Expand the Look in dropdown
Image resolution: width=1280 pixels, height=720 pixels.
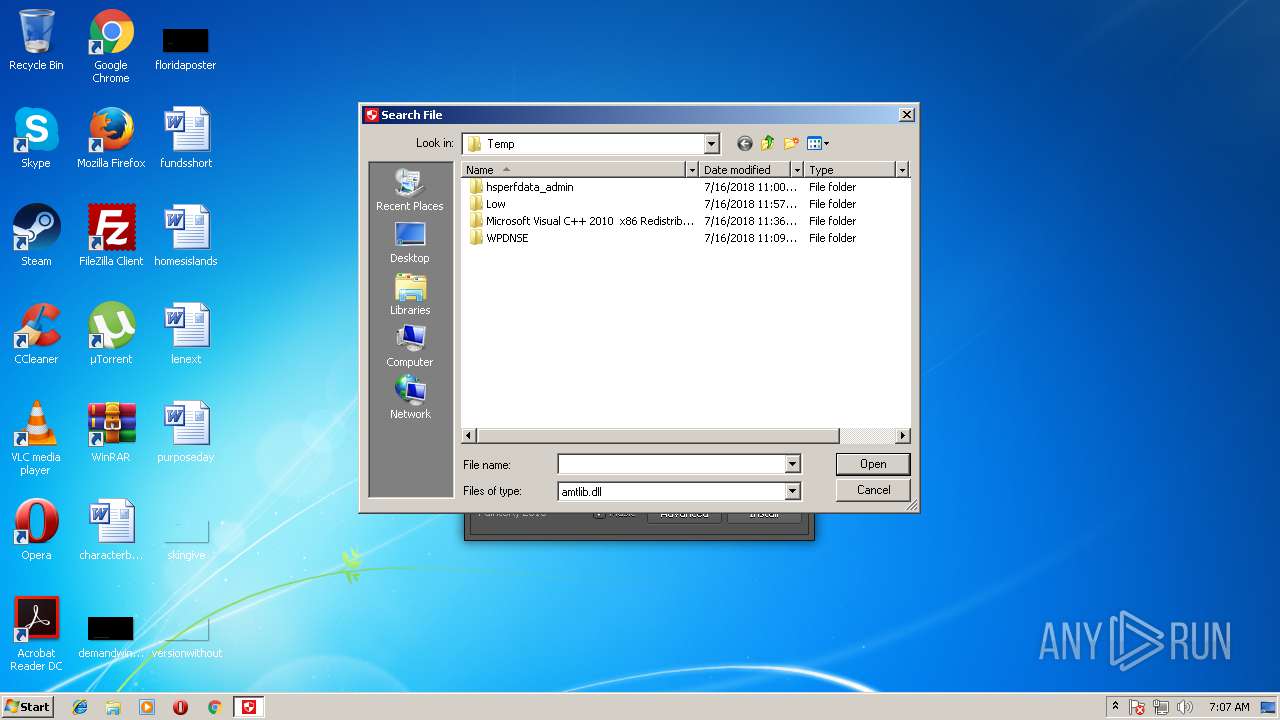711,144
